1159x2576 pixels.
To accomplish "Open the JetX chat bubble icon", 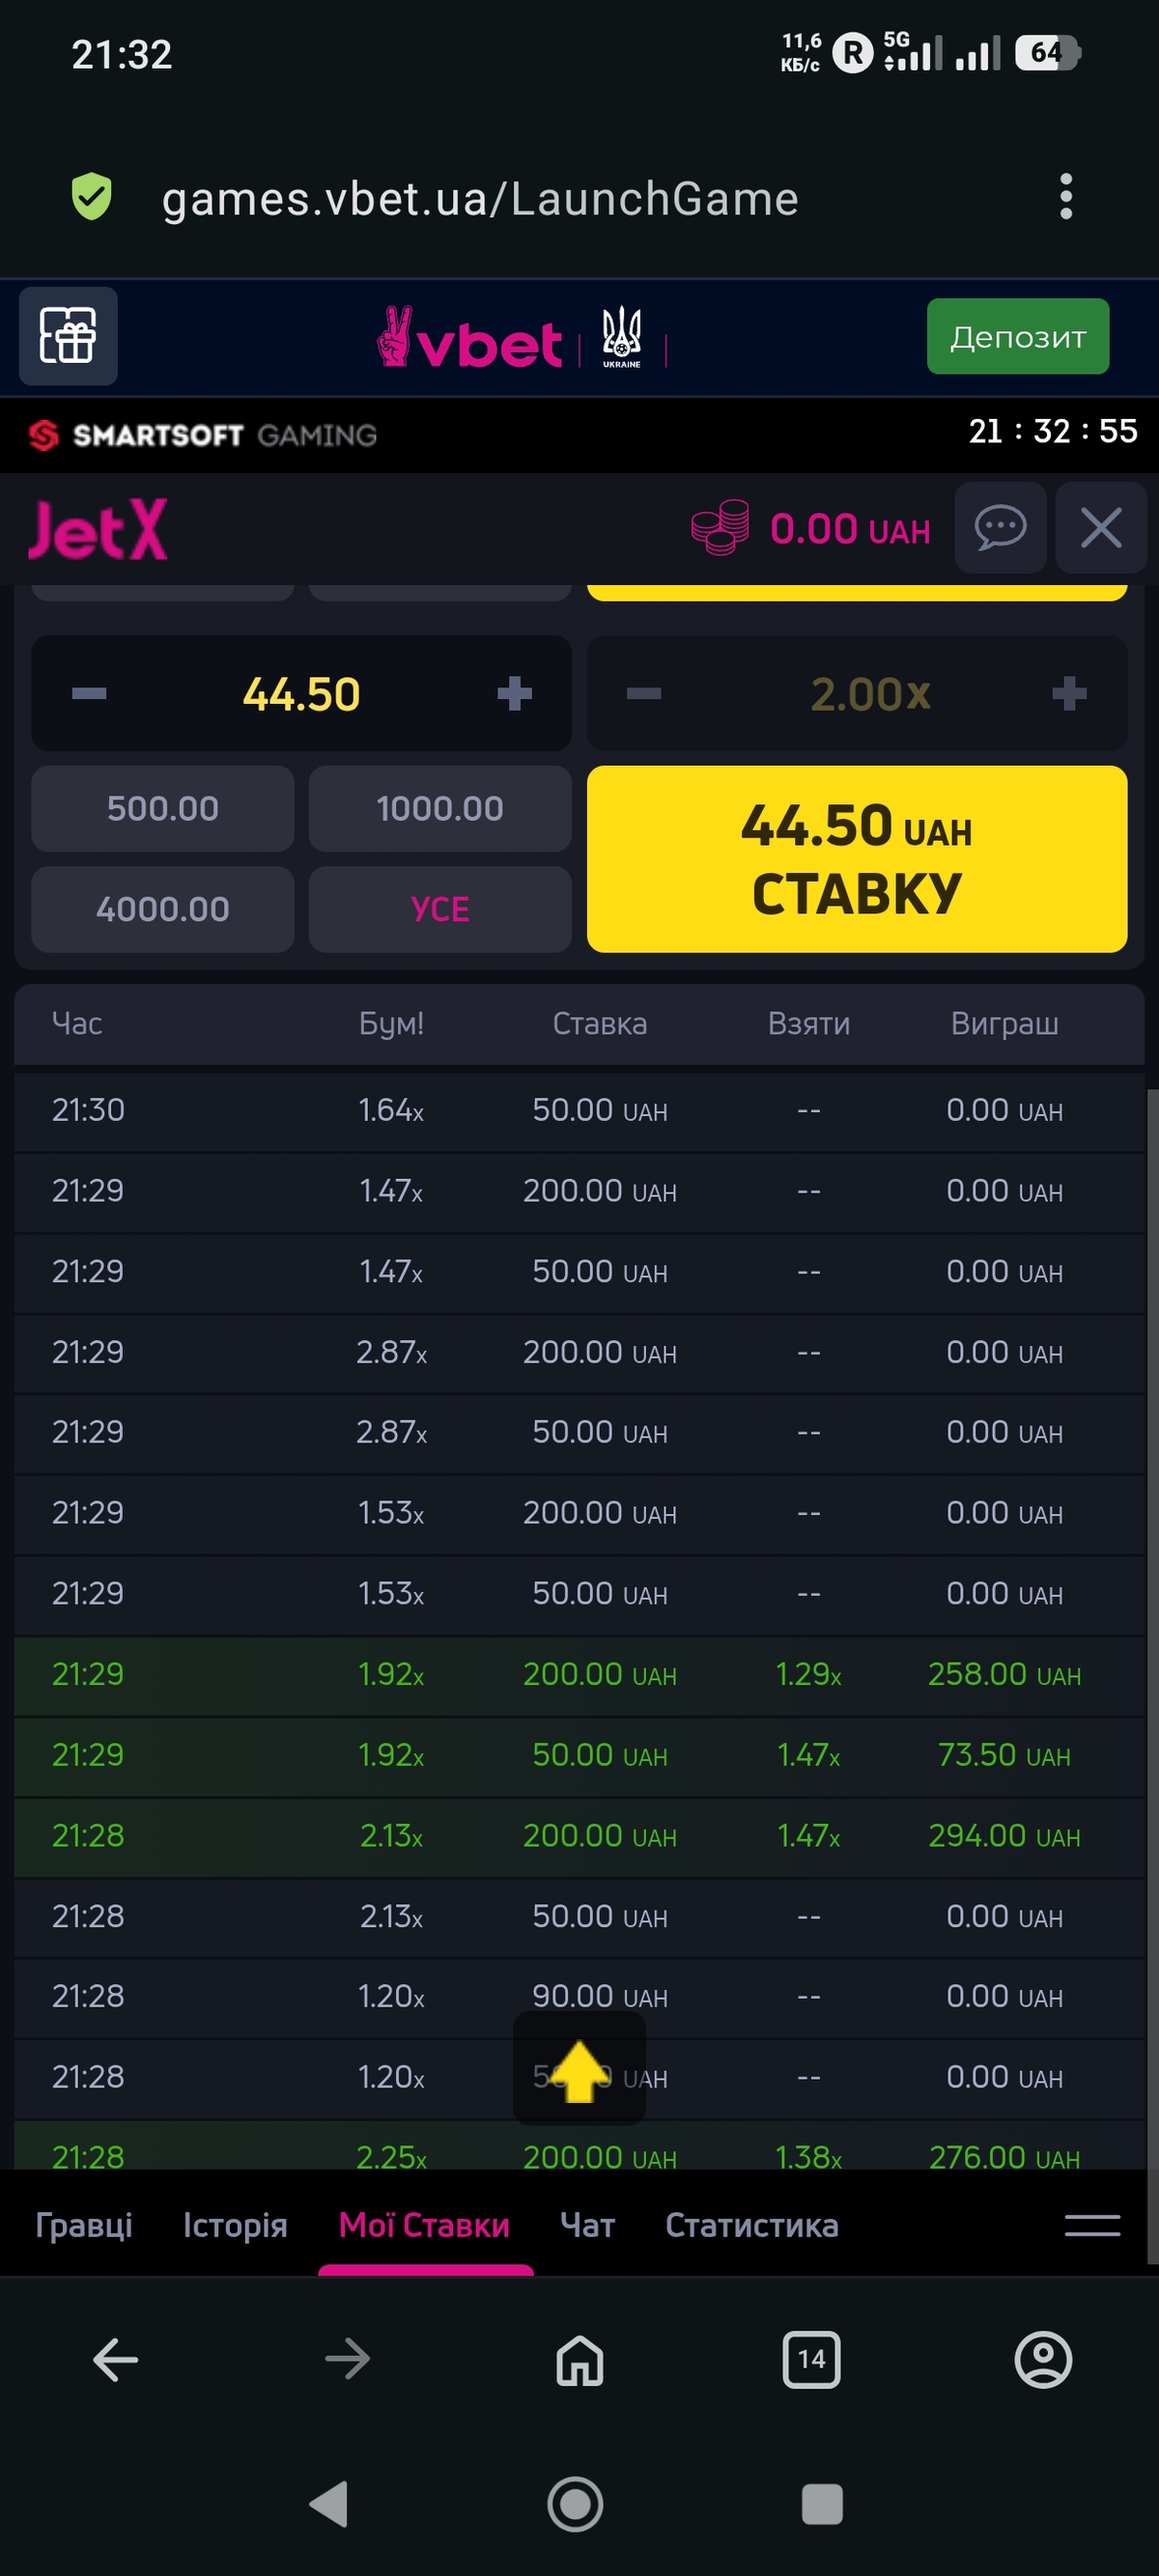I will click(x=999, y=527).
